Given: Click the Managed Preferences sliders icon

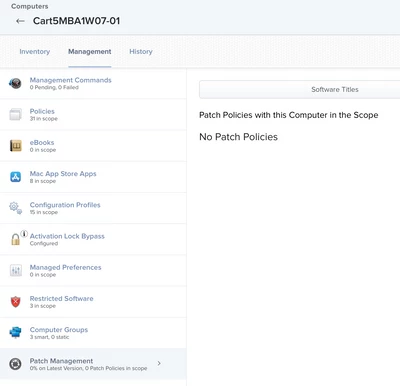Looking at the screenshot, I should (x=15, y=270).
